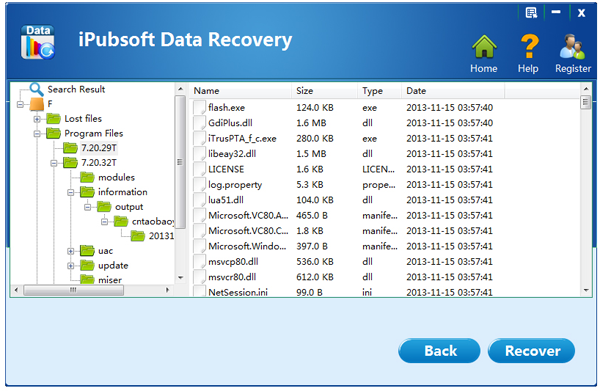The image size is (600, 391).
Task: Check the box for GdiPlus.dll
Action: coord(200,123)
